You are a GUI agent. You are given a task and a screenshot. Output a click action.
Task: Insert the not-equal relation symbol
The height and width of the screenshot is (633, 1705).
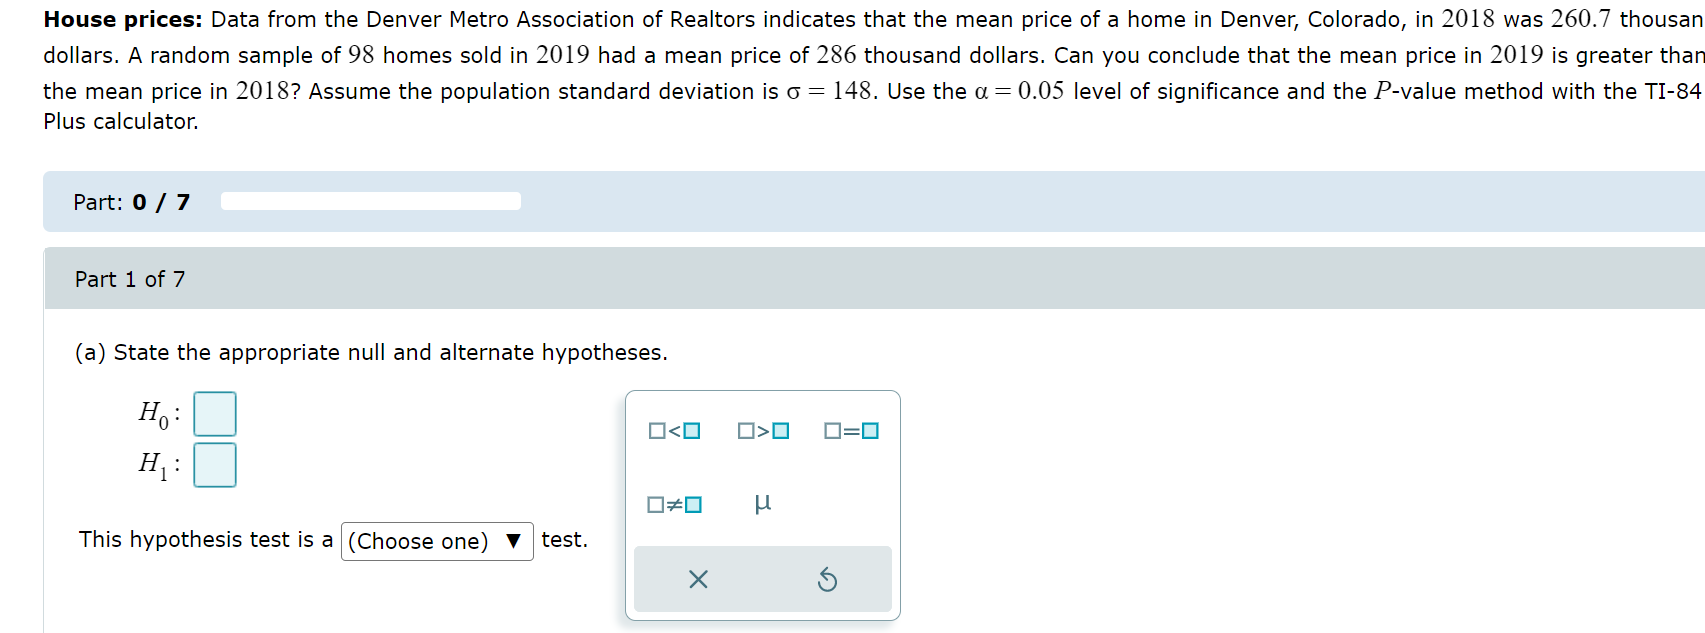click(x=673, y=504)
